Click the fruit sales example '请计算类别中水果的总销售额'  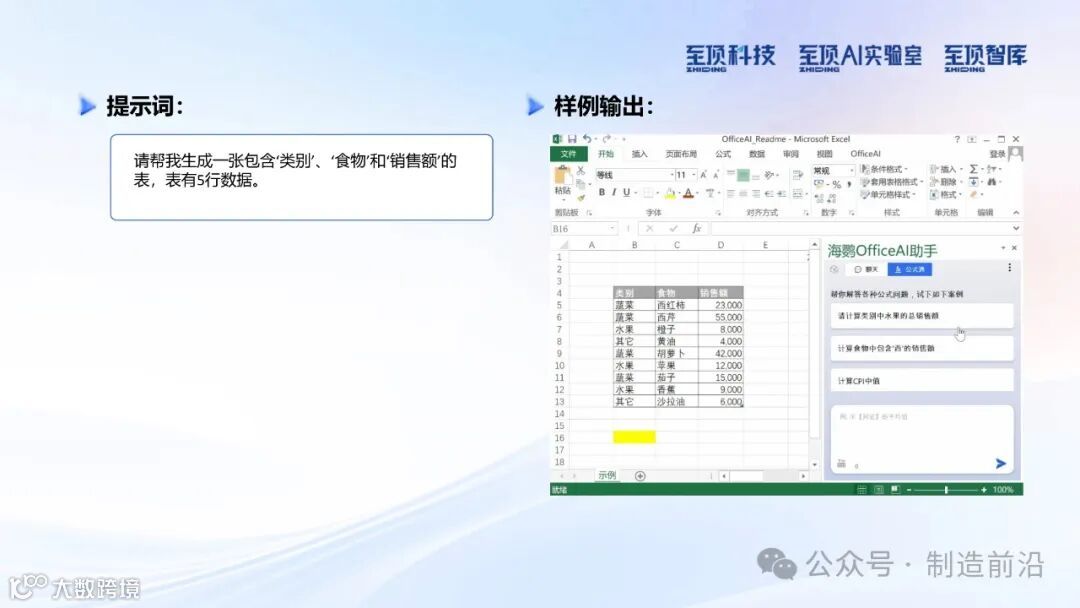(922, 316)
